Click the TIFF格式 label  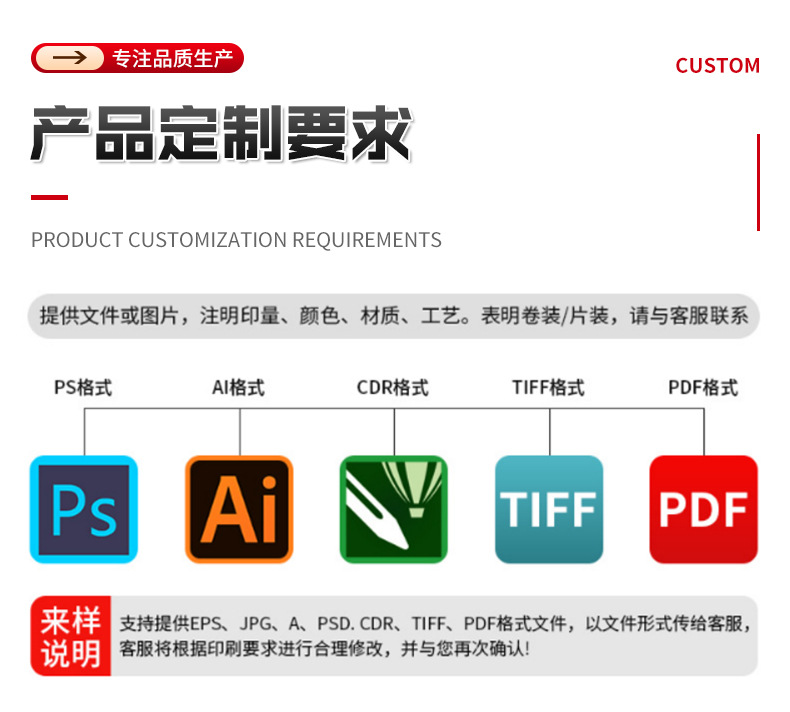tap(549, 387)
